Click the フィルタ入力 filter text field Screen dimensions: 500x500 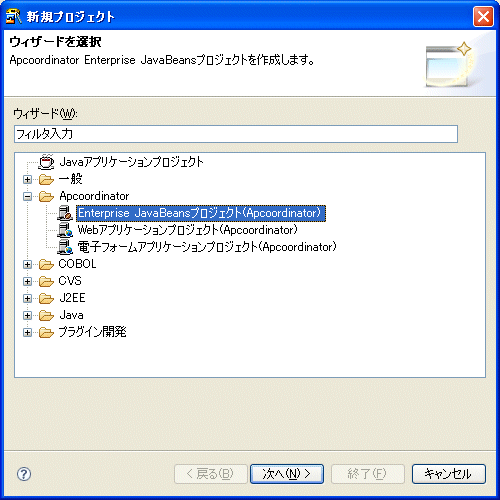tap(236, 134)
